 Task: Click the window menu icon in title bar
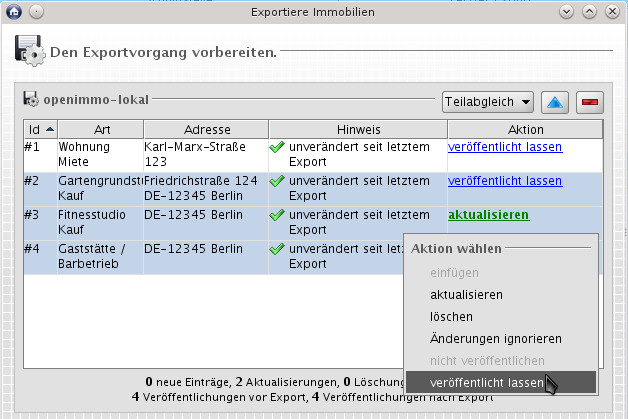tap(13, 12)
